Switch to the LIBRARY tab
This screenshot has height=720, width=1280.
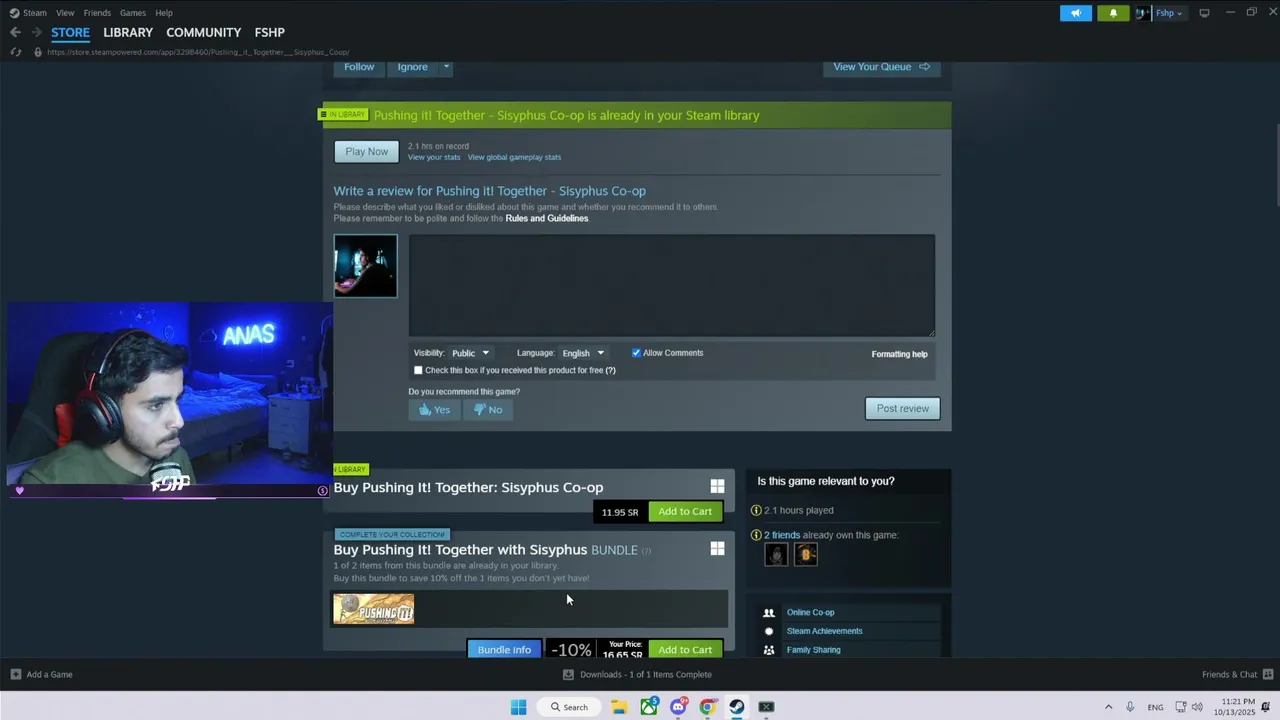pos(128,32)
